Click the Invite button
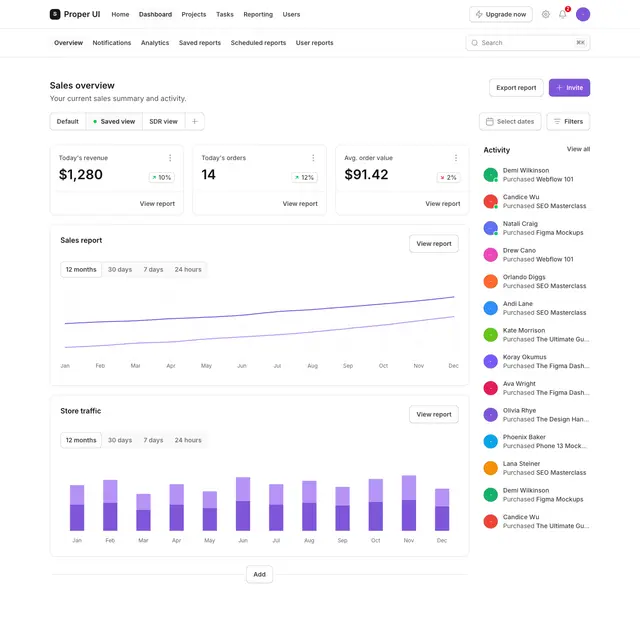Image resolution: width=640 pixels, height=626 pixels. 569,87
